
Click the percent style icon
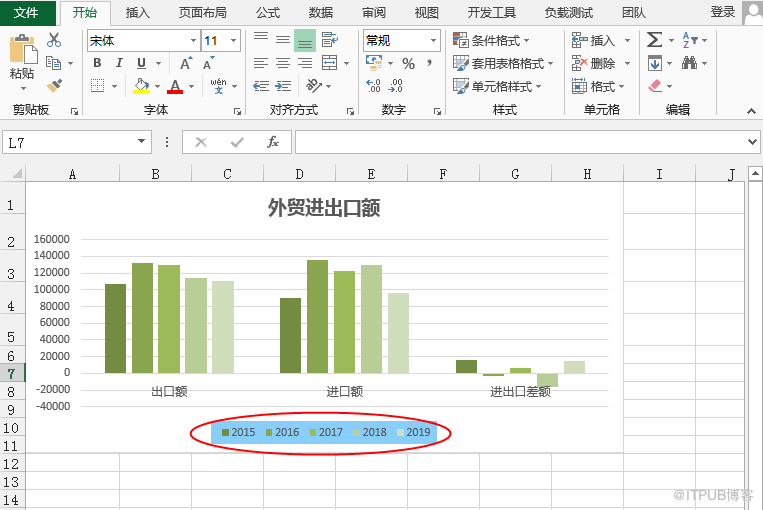pyautogui.click(x=408, y=63)
